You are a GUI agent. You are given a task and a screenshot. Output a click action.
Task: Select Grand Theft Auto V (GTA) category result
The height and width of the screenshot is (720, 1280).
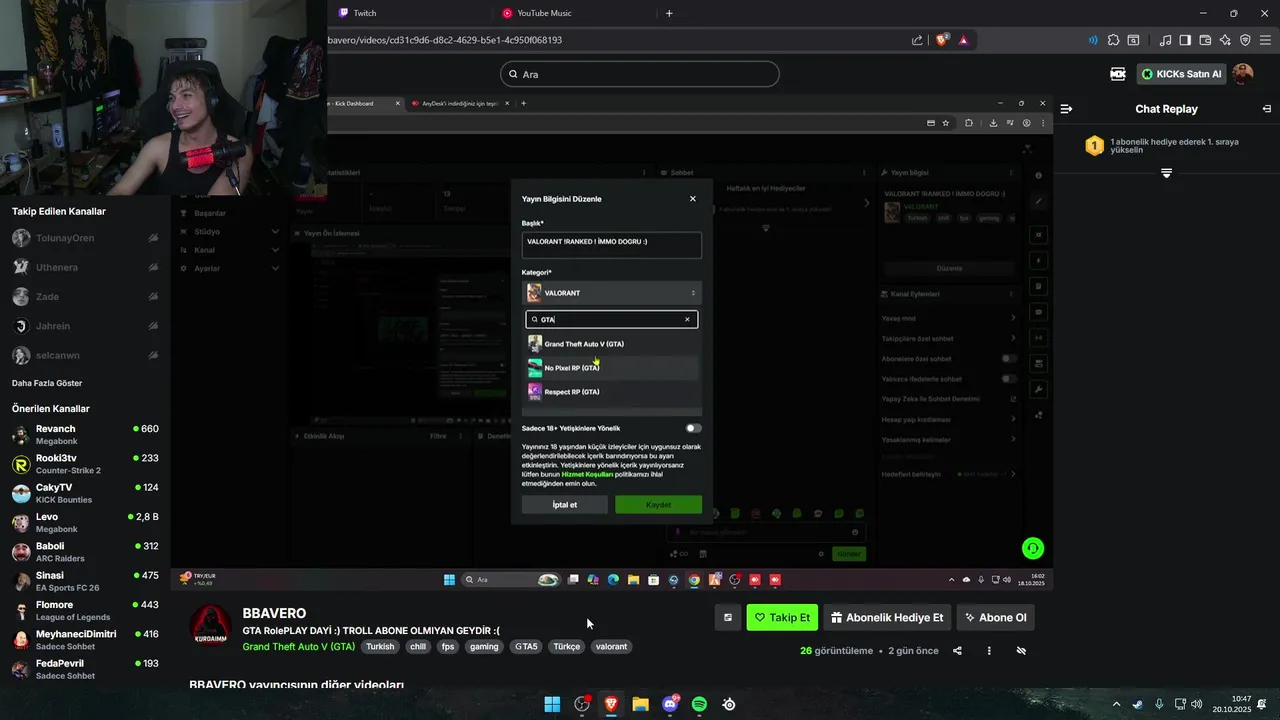(611, 344)
